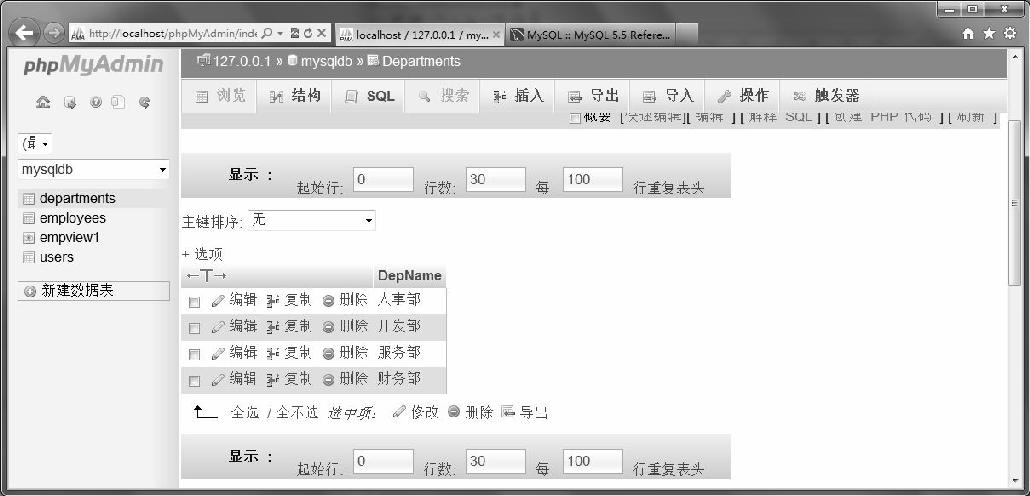
Task: Click the stop X icon in address bar
Action: coord(321,33)
